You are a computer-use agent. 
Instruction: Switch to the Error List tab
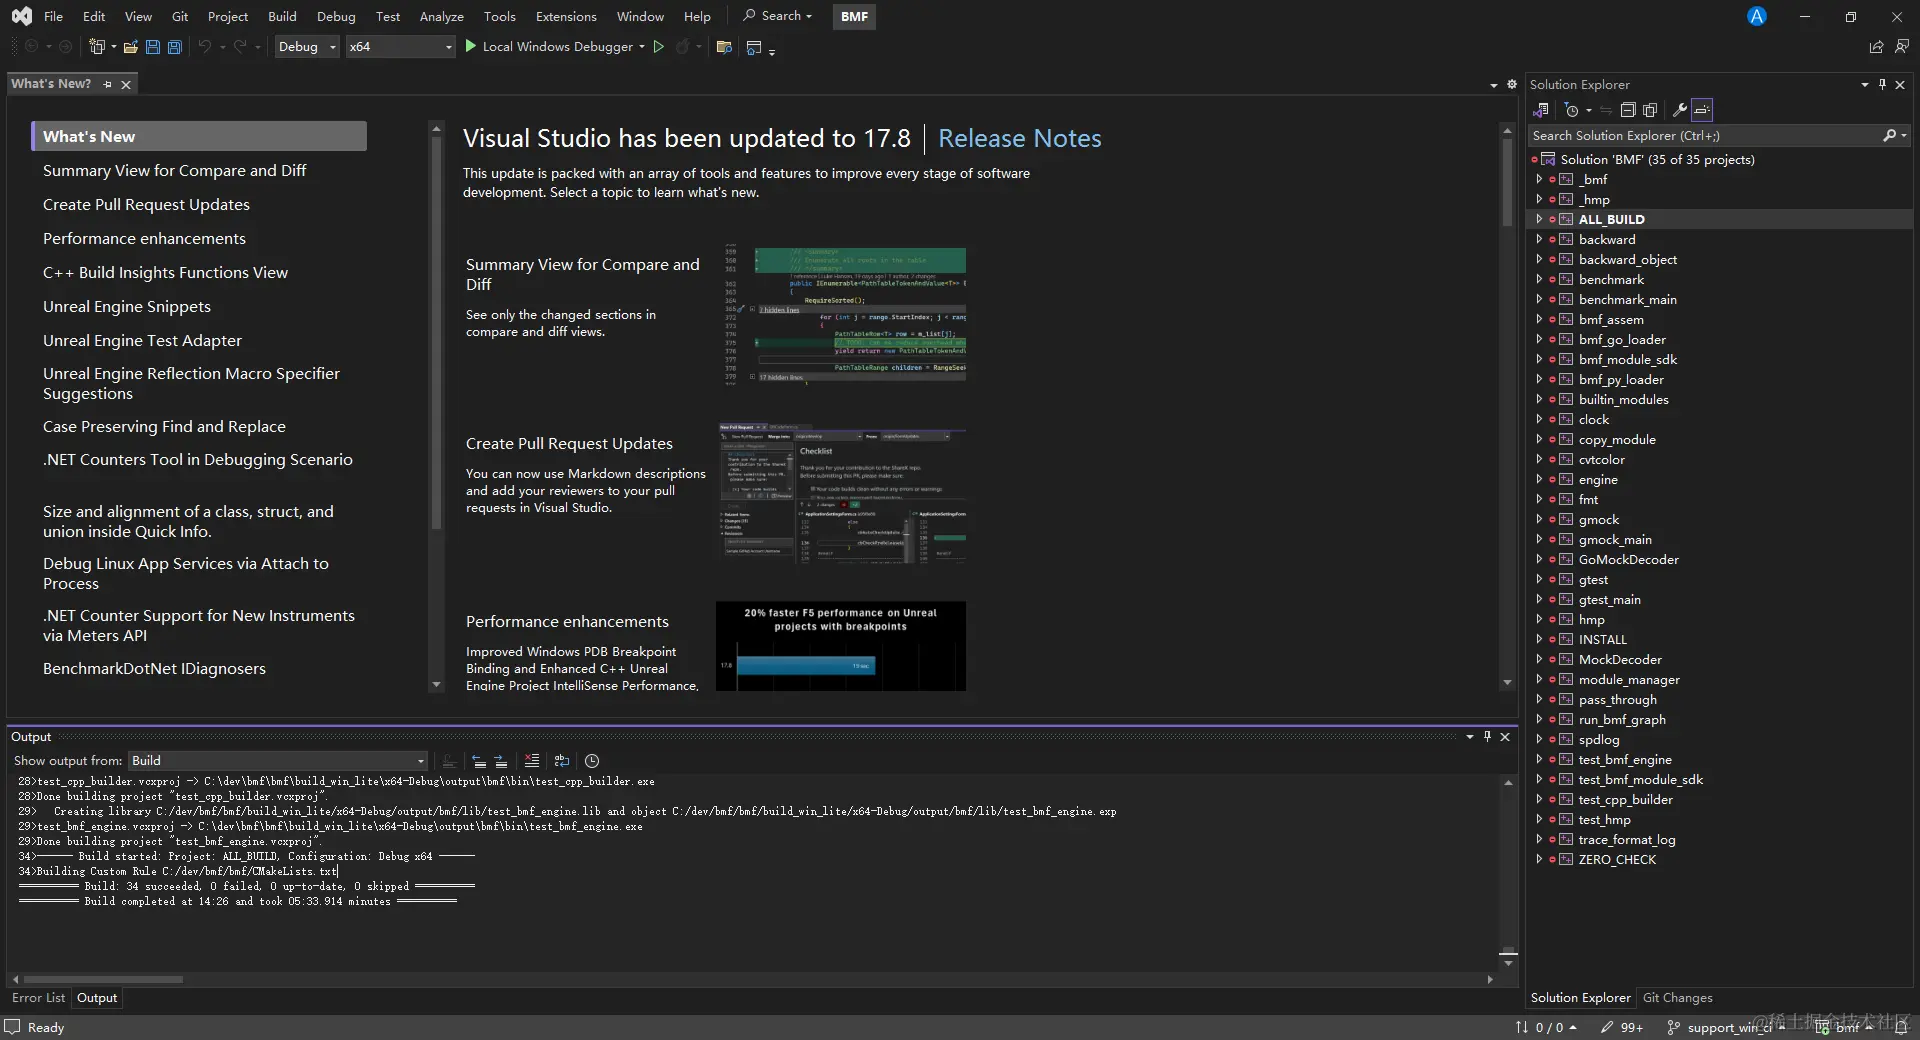pos(38,998)
